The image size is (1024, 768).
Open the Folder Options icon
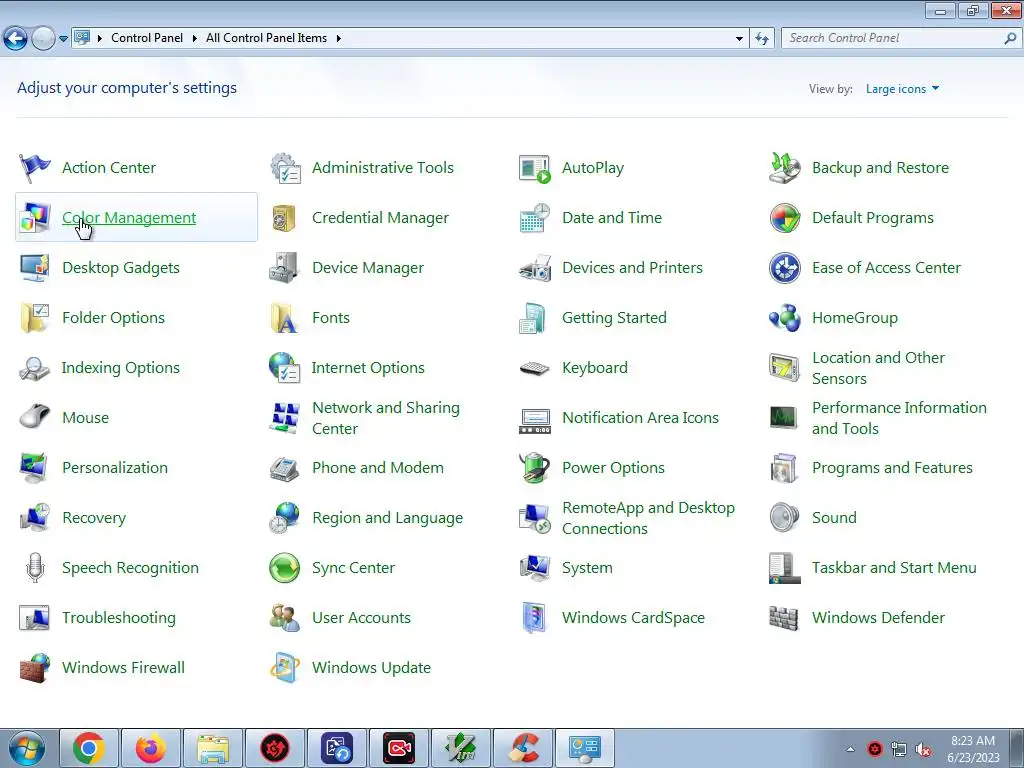[35, 318]
